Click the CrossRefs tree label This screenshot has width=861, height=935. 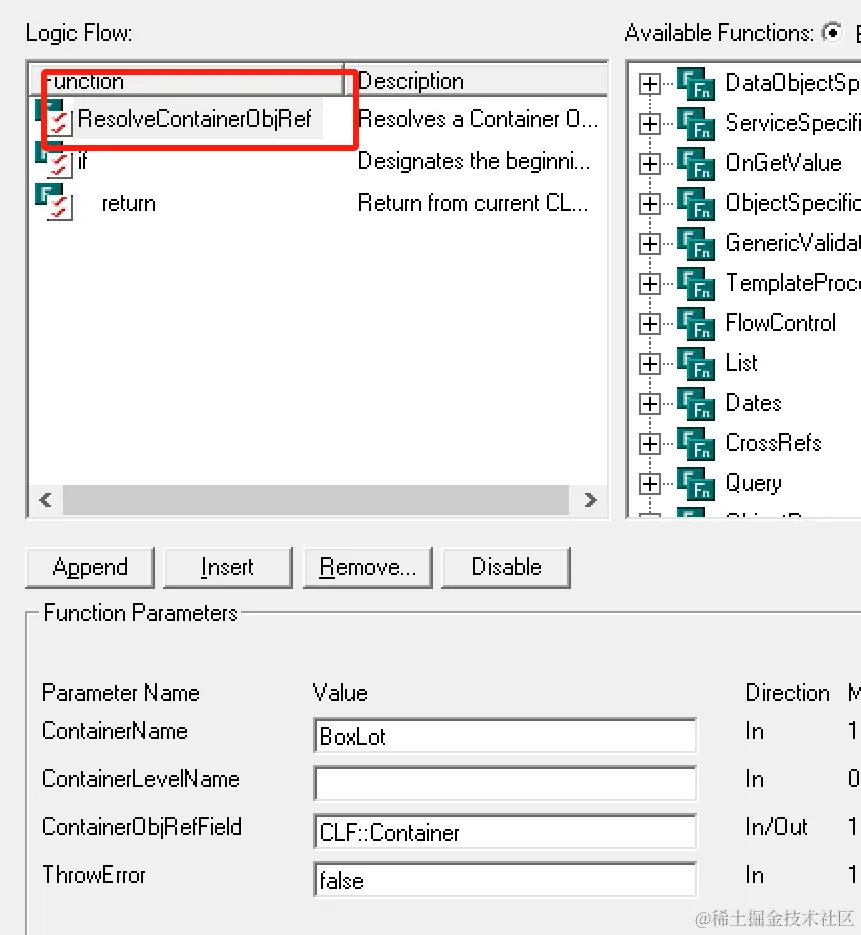(x=773, y=443)
